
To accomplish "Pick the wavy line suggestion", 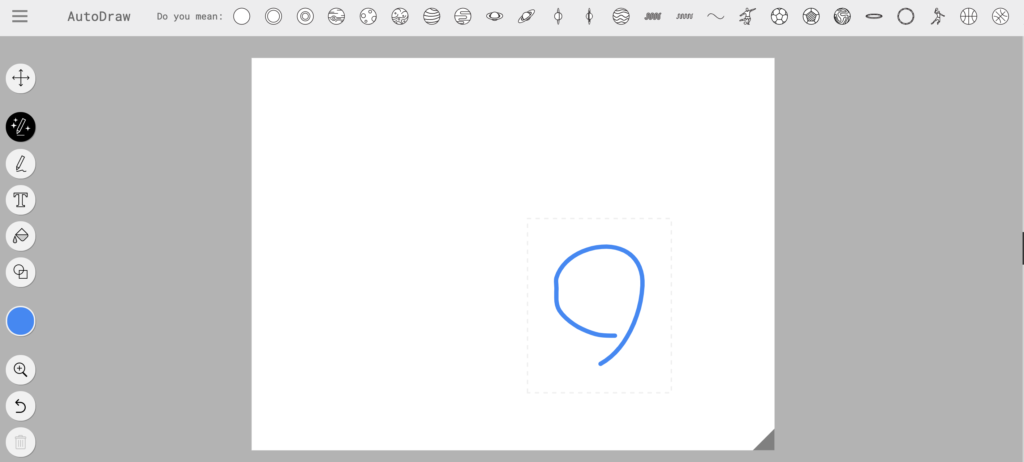I will coord(716,16).
